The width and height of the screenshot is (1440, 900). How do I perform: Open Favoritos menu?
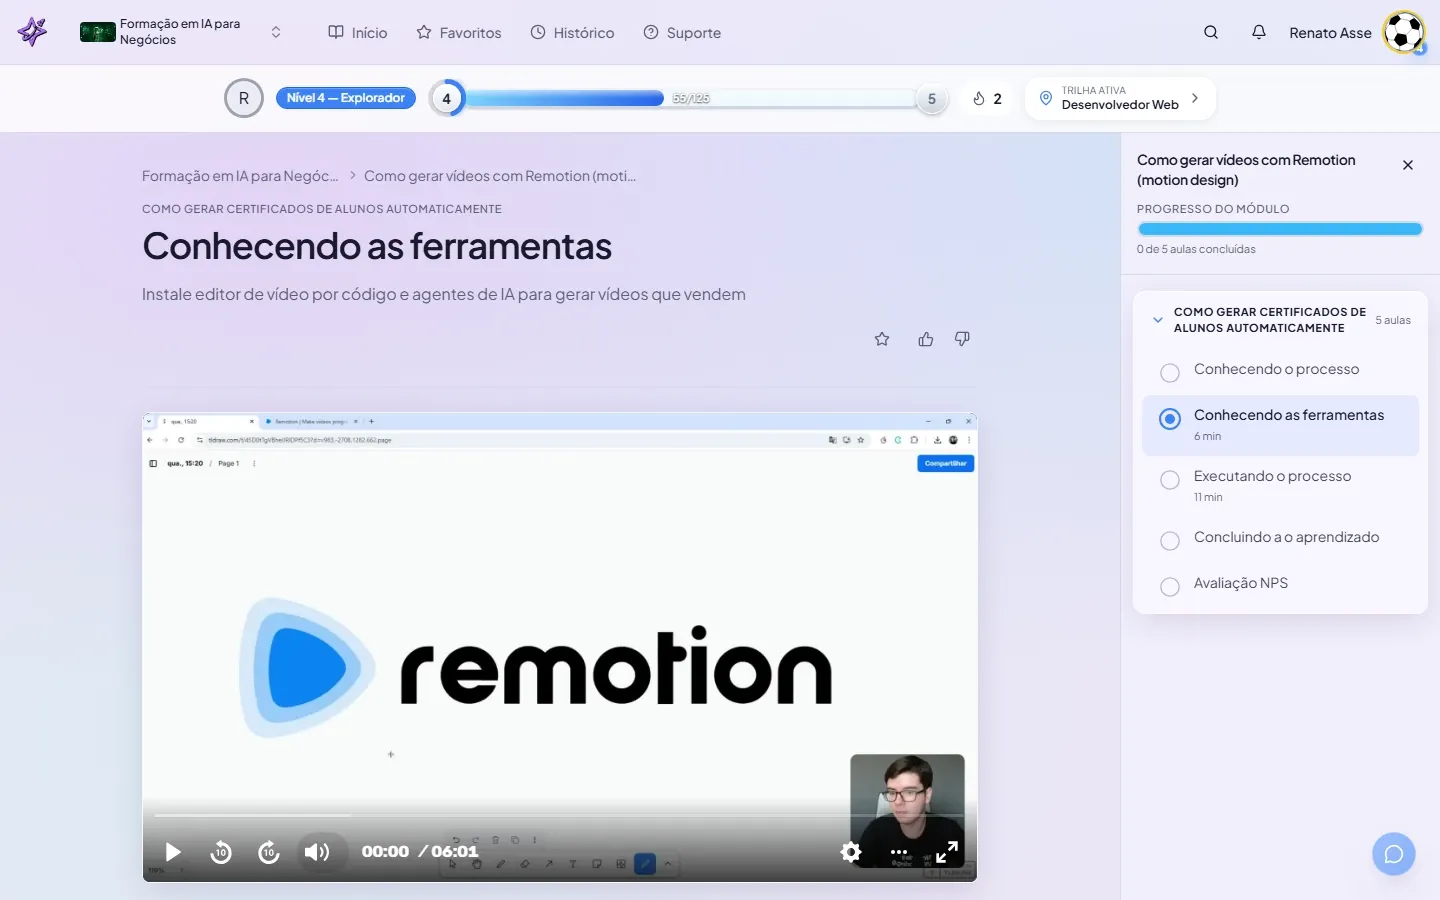459,32
